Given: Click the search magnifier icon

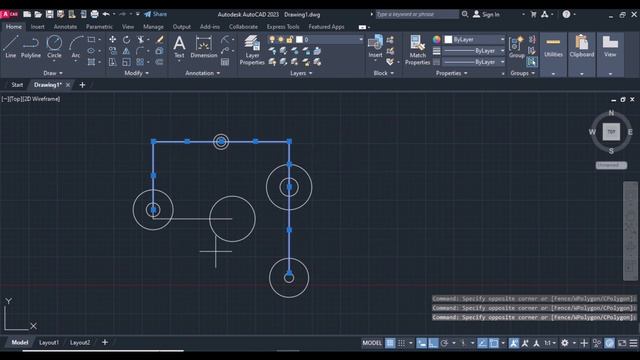Looking at the screenshot, I should (x=465, y=14).
